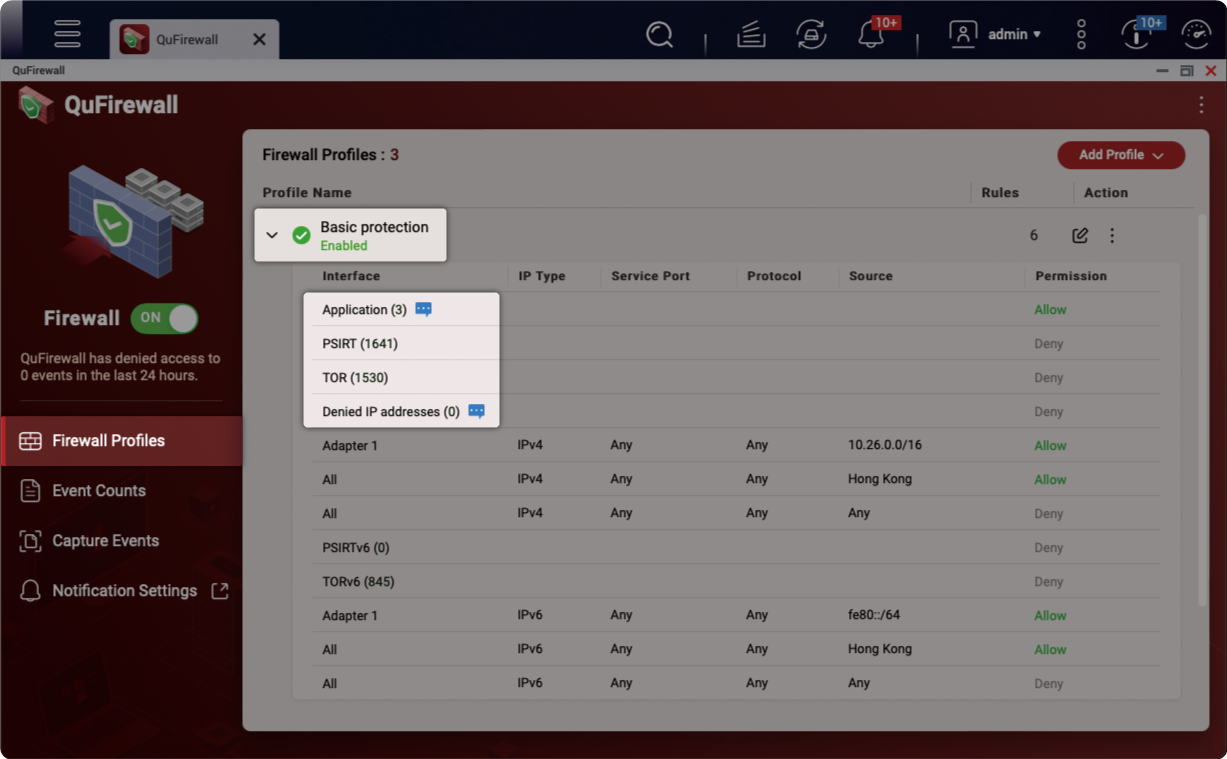The width and height of the screenshot is (1227, 759).
Task: Click the Notification Settings bell icon
Action: pos(31,591)
